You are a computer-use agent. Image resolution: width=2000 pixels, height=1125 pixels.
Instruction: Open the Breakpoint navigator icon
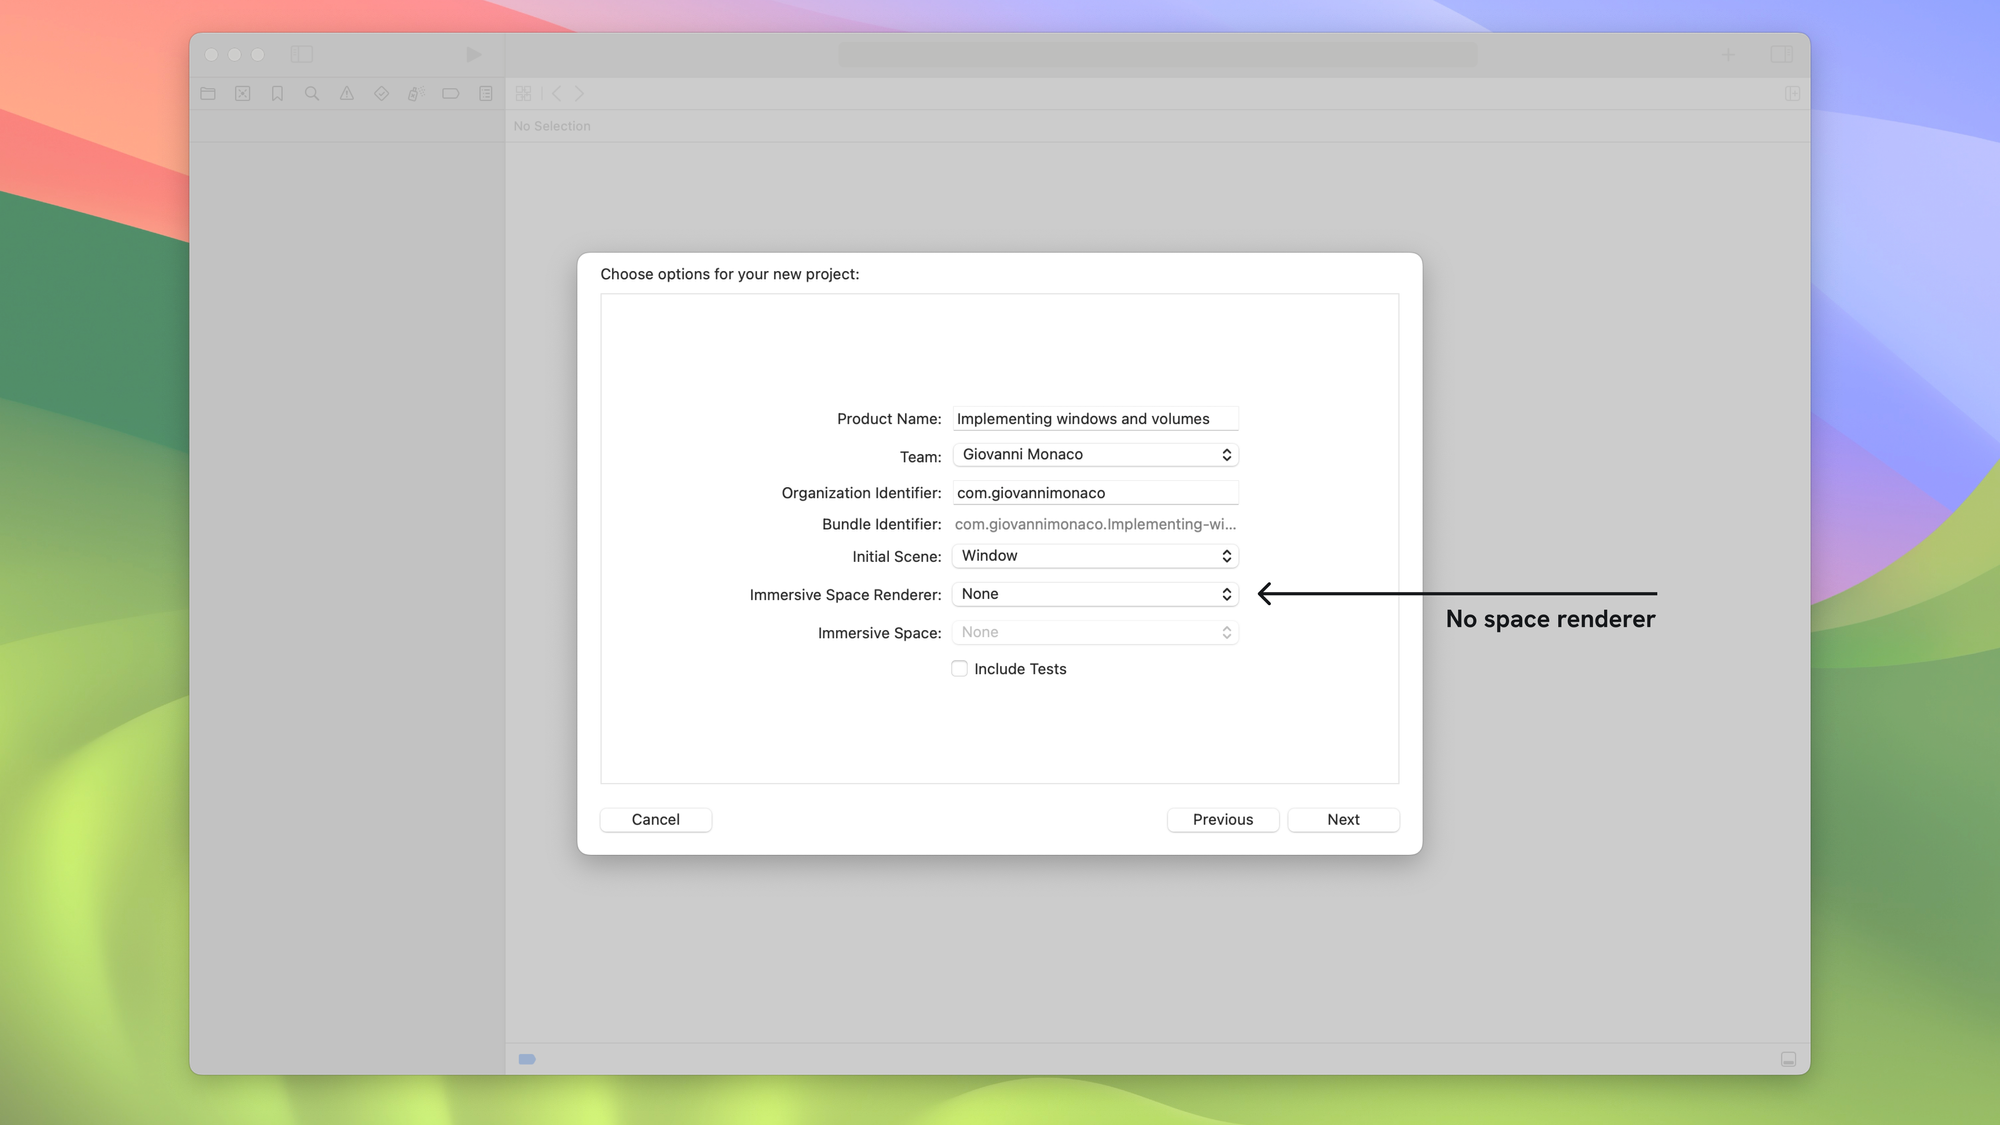pos(451,93)
